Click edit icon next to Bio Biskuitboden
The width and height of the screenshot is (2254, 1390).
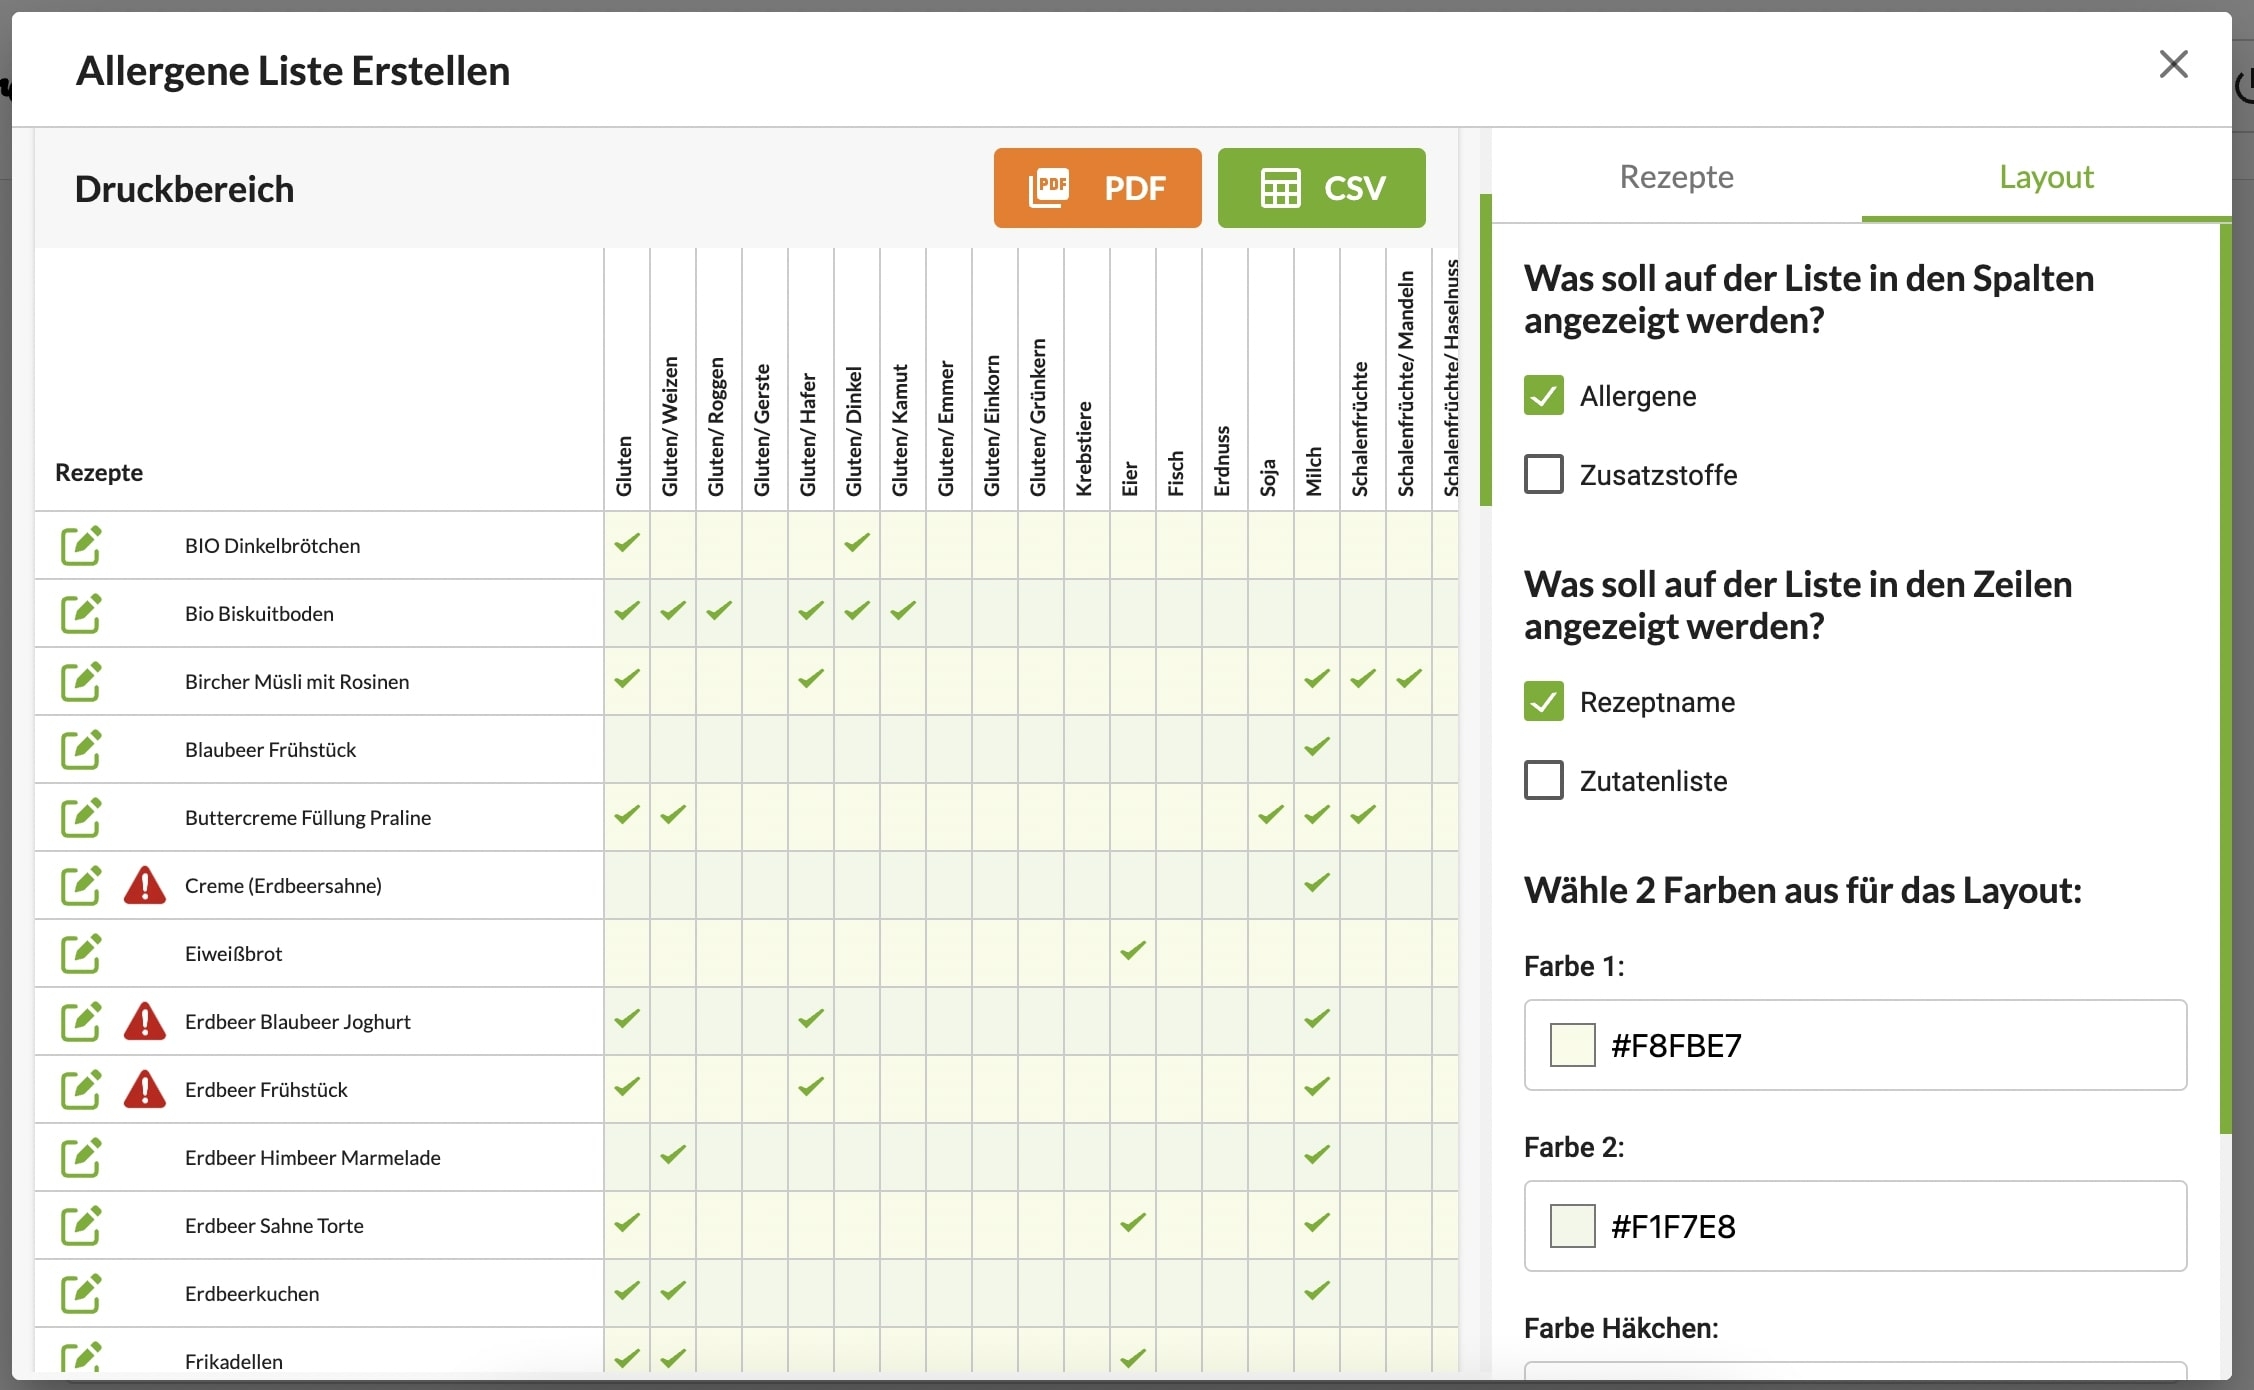(x=81, y=613)
